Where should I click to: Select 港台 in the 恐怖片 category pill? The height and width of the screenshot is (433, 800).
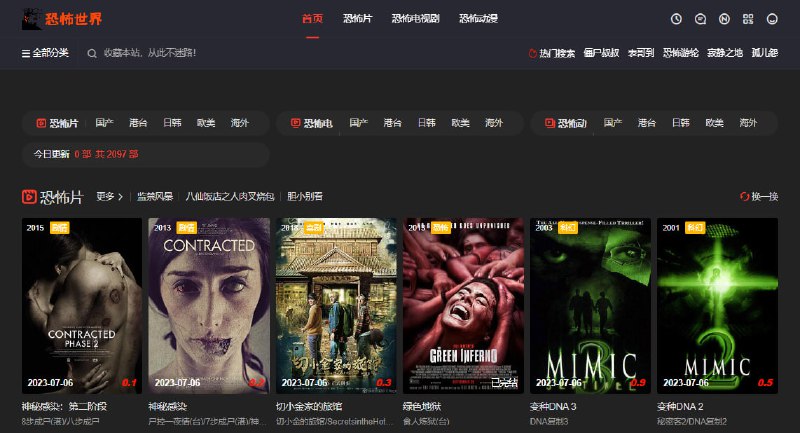click(x=138, y=123)
